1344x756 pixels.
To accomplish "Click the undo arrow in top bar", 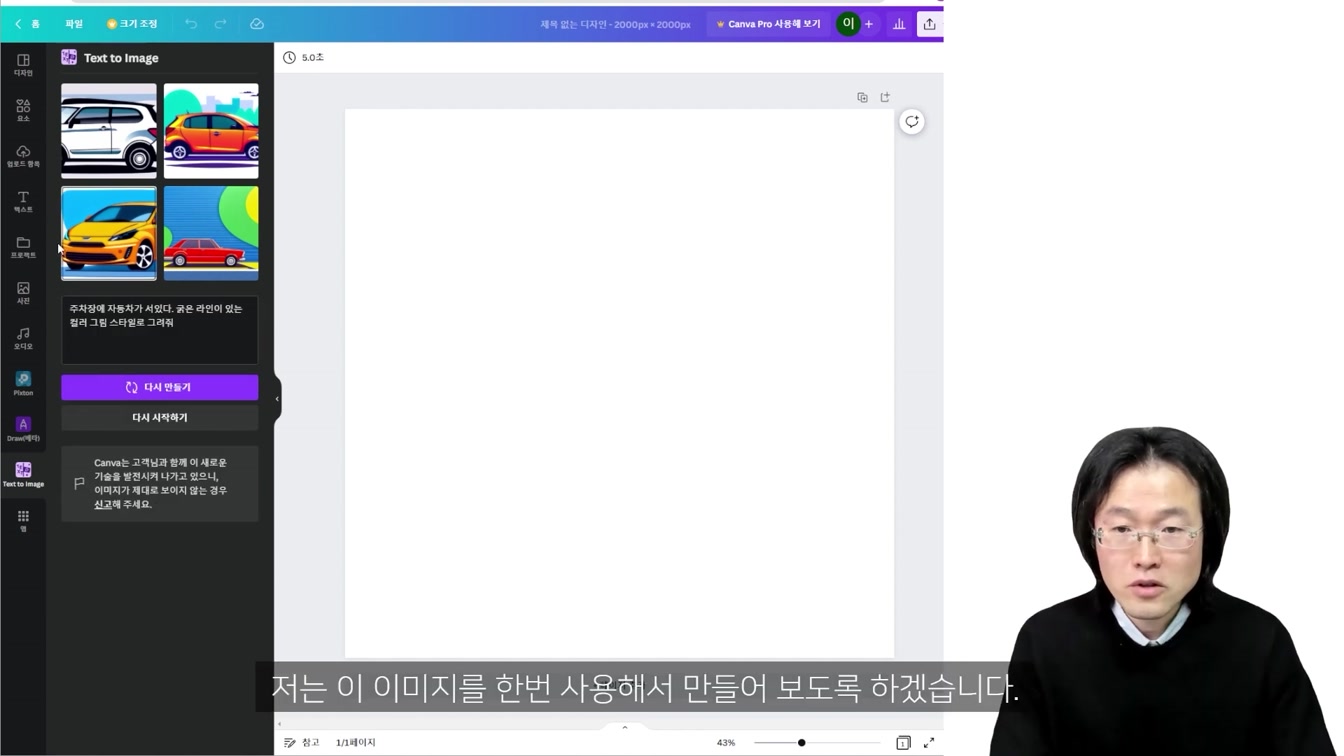I will coord(190,24).
